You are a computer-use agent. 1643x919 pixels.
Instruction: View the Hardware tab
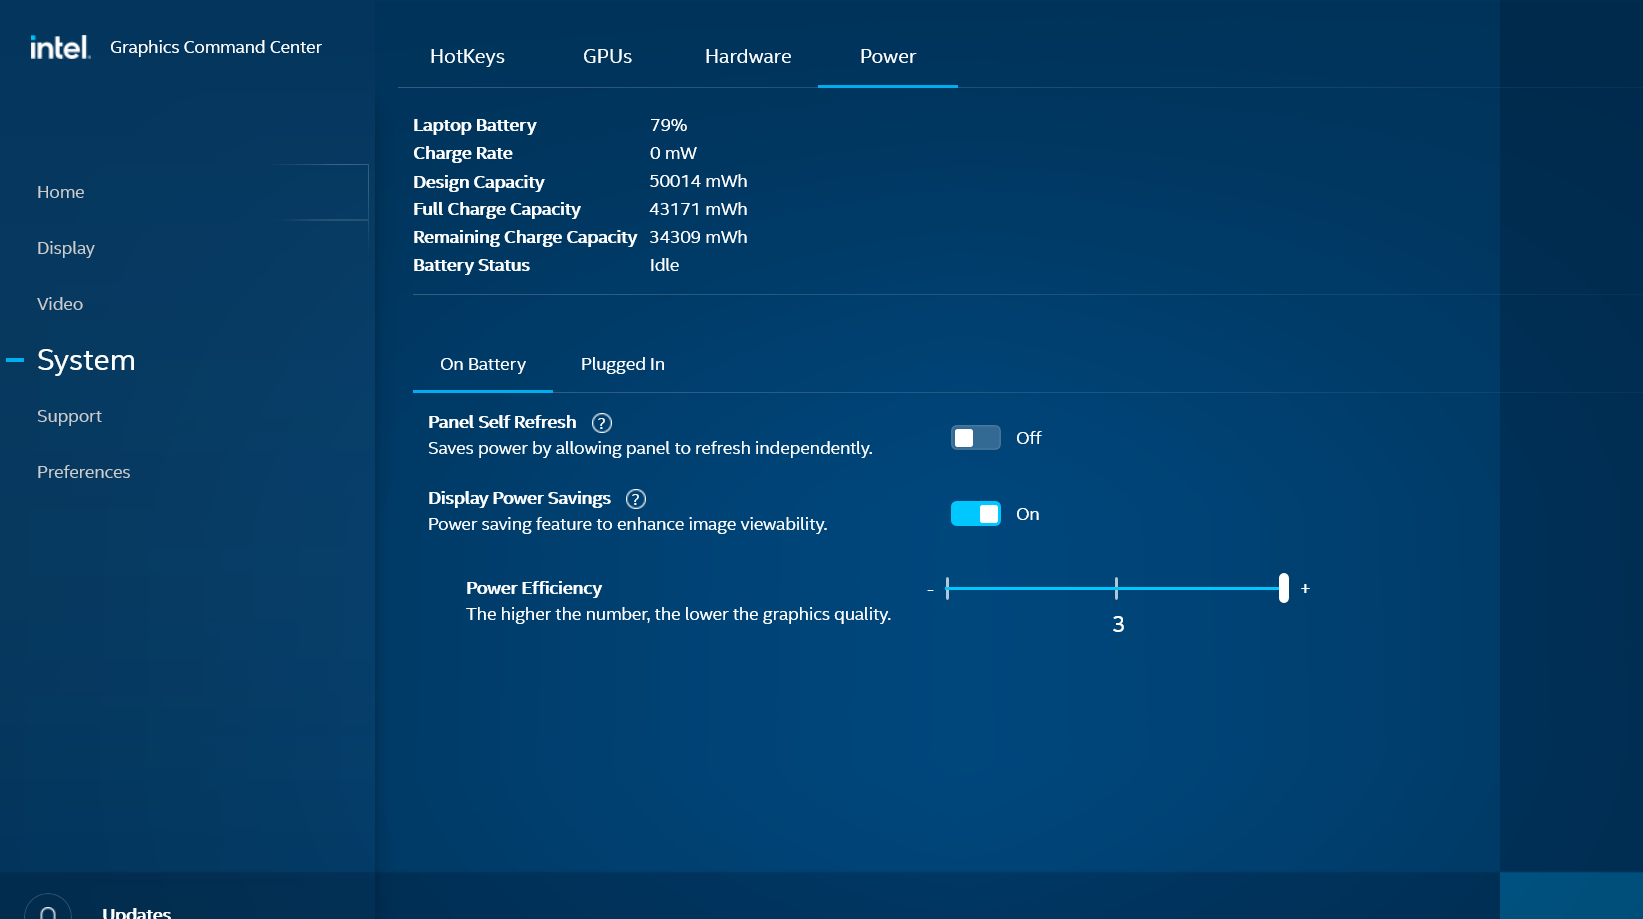(x=748, y=56)
